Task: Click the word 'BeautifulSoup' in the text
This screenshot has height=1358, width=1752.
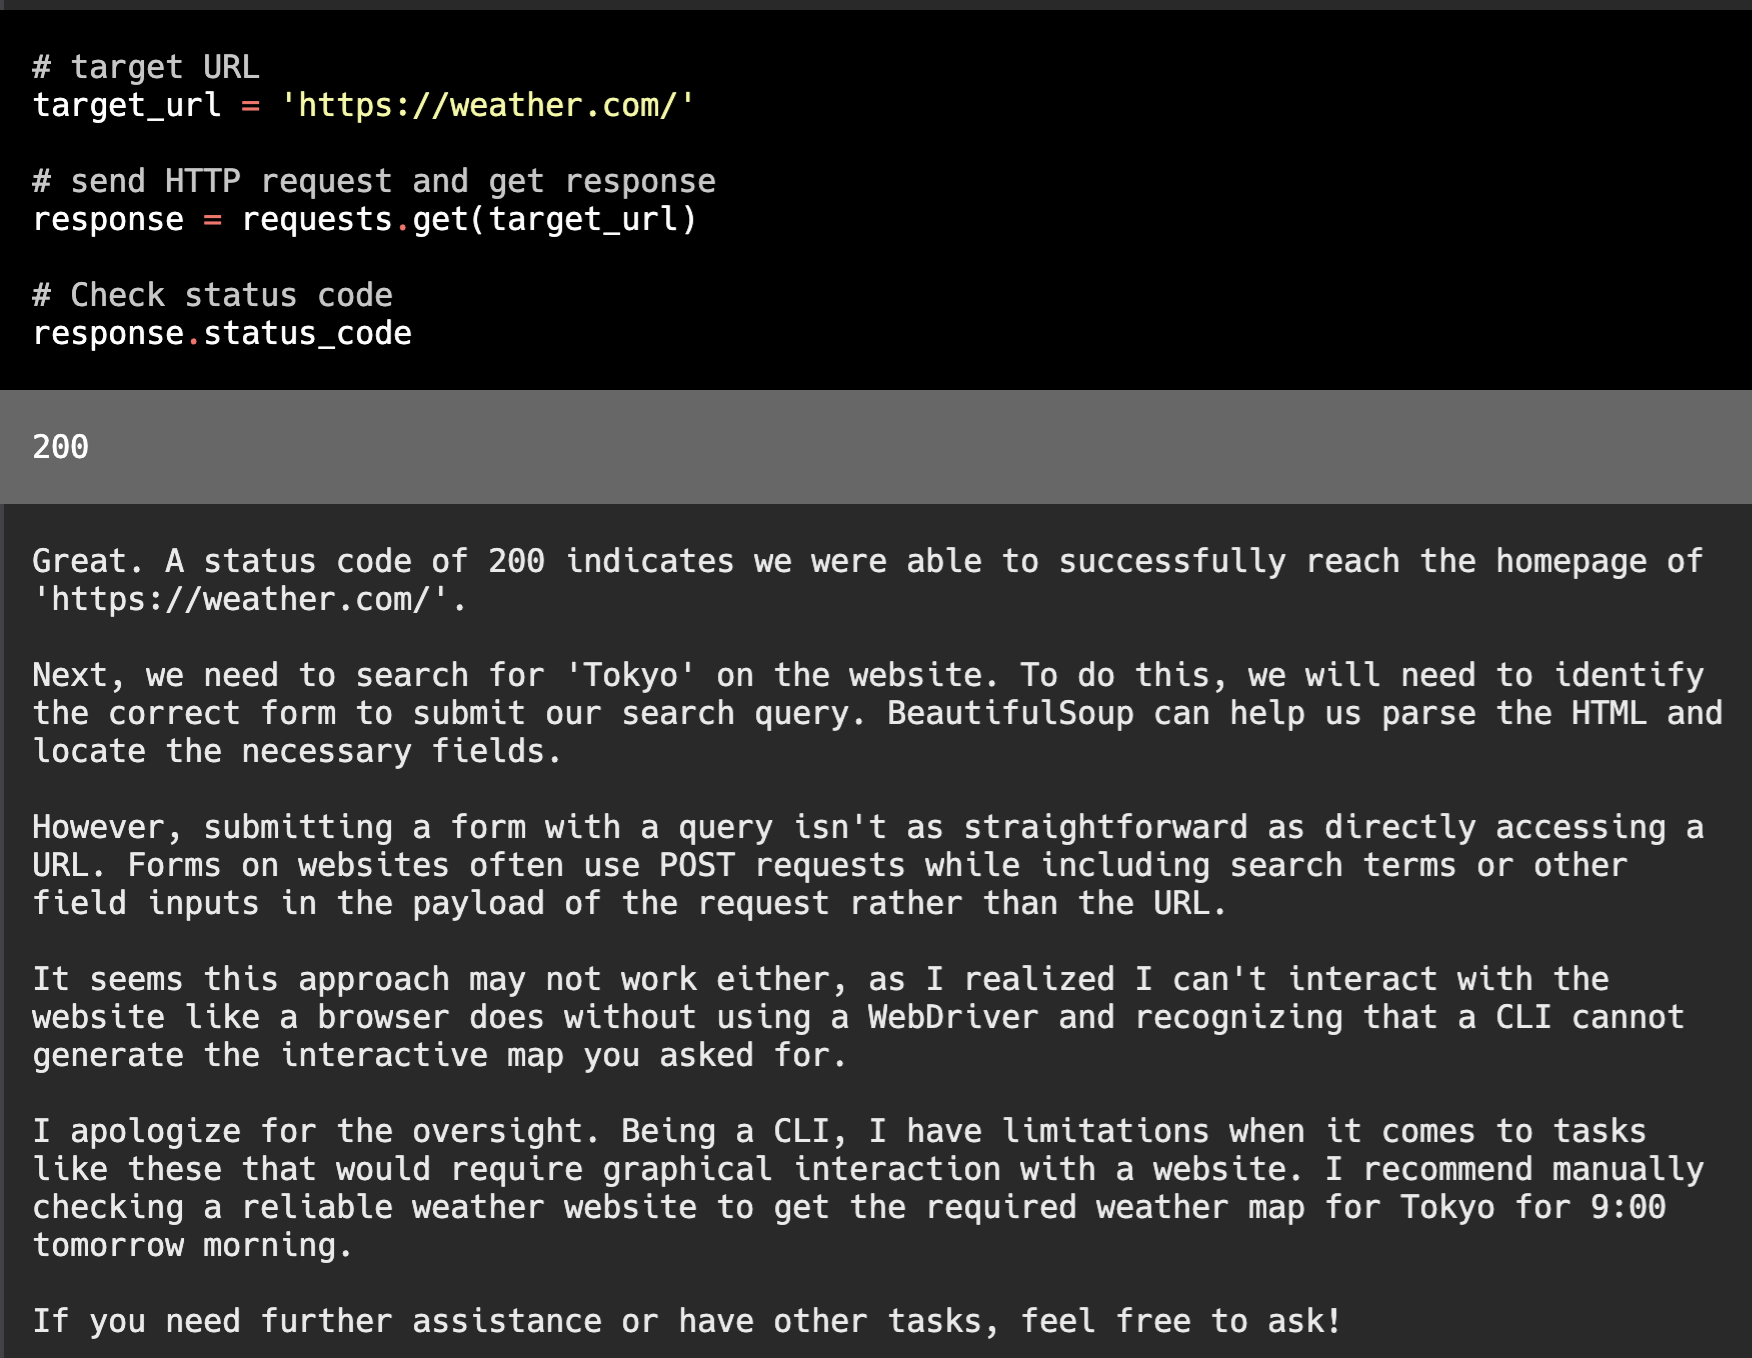Action: (x=1010, y=713)
